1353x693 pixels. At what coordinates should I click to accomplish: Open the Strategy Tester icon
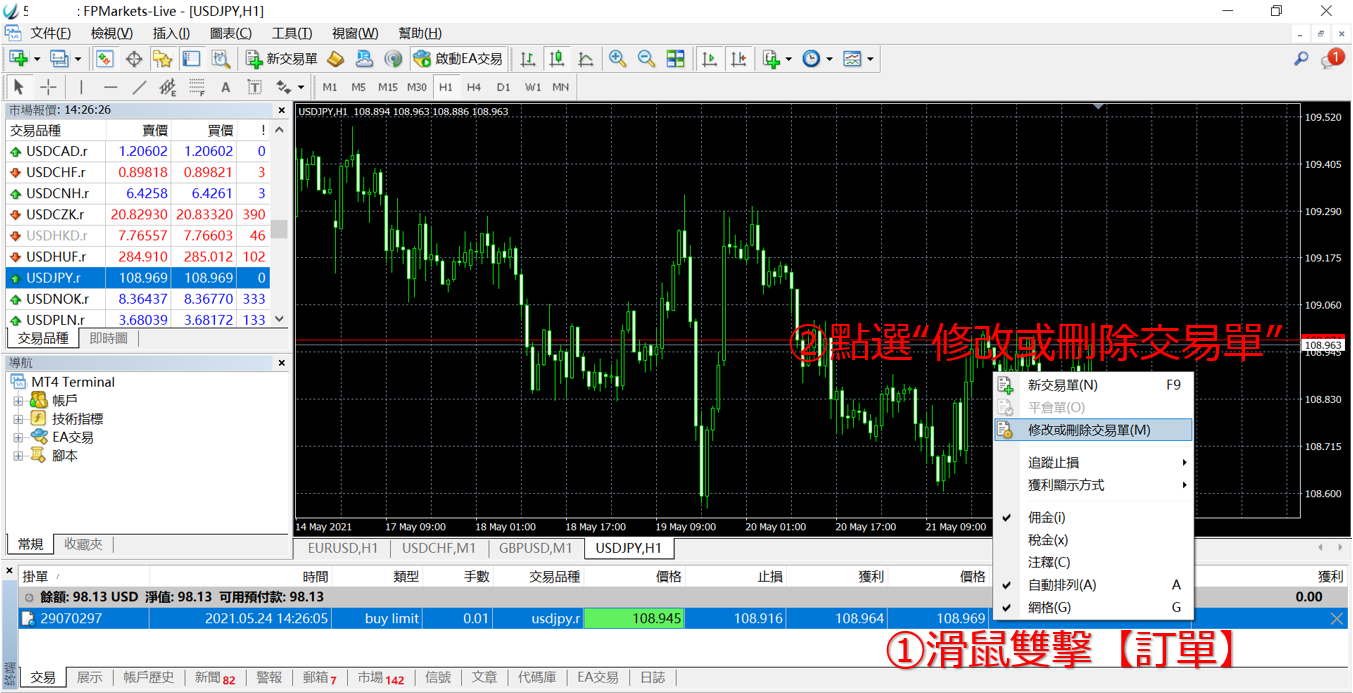point(220,59)
